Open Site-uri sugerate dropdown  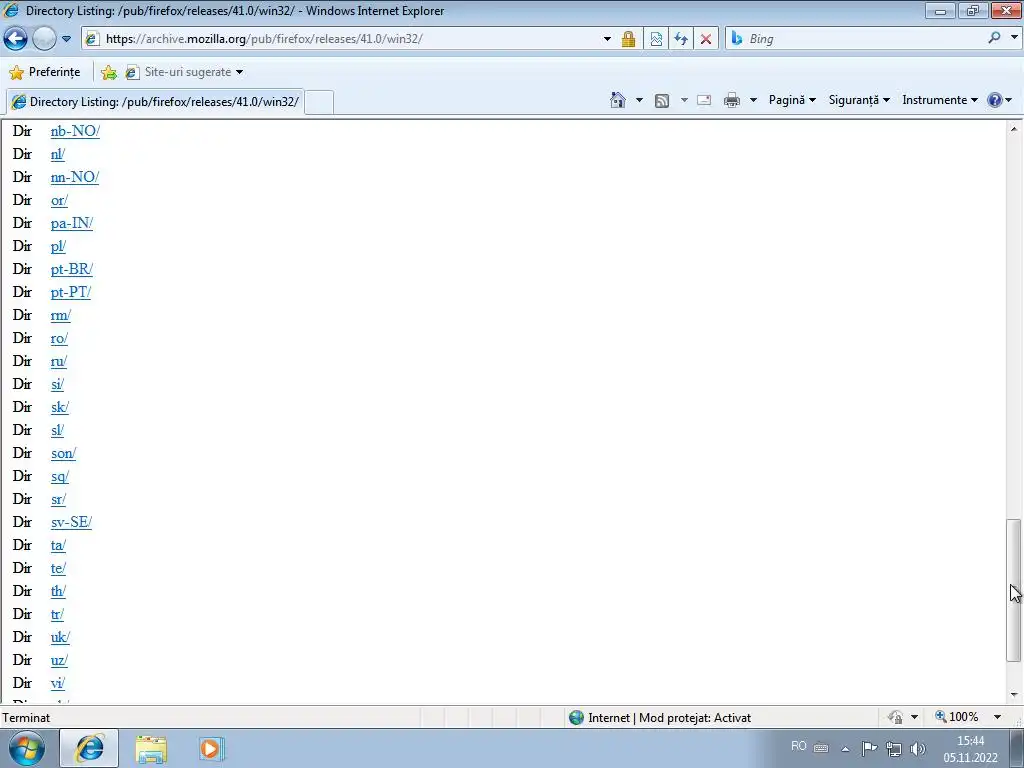[x=184, y=72]
